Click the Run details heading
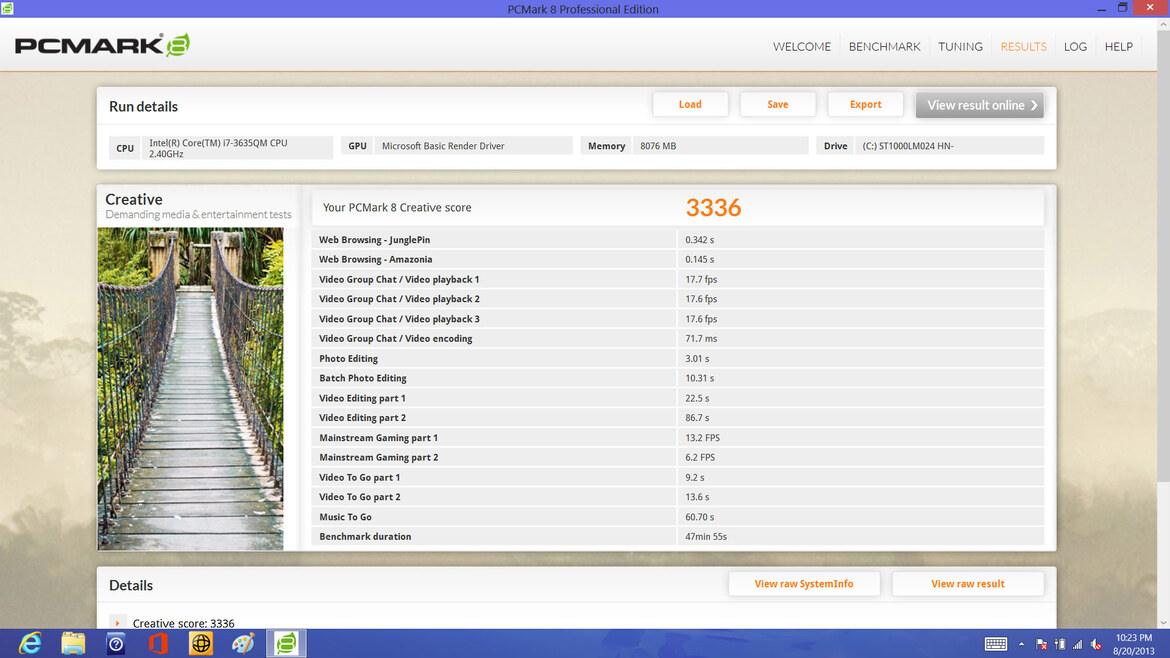Screen dimensions: 1170x658 143,107
